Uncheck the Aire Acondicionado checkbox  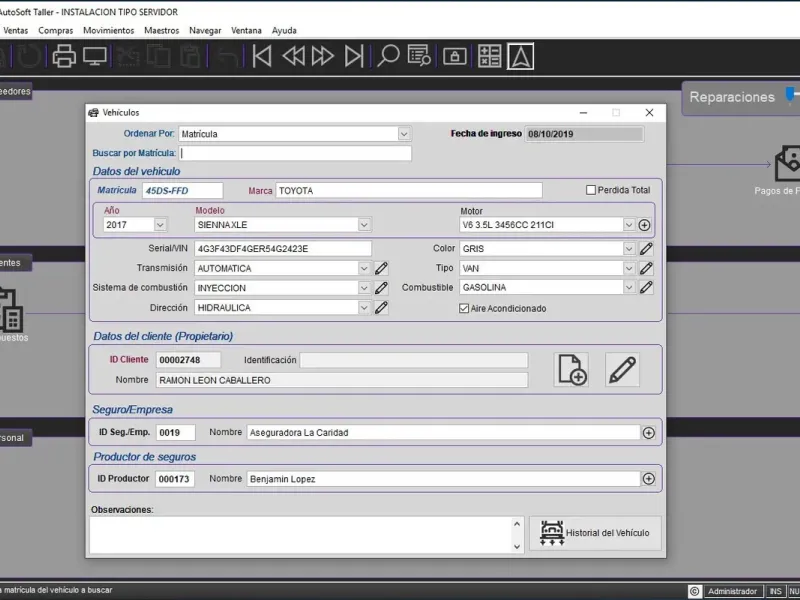(x=464, y=308)
